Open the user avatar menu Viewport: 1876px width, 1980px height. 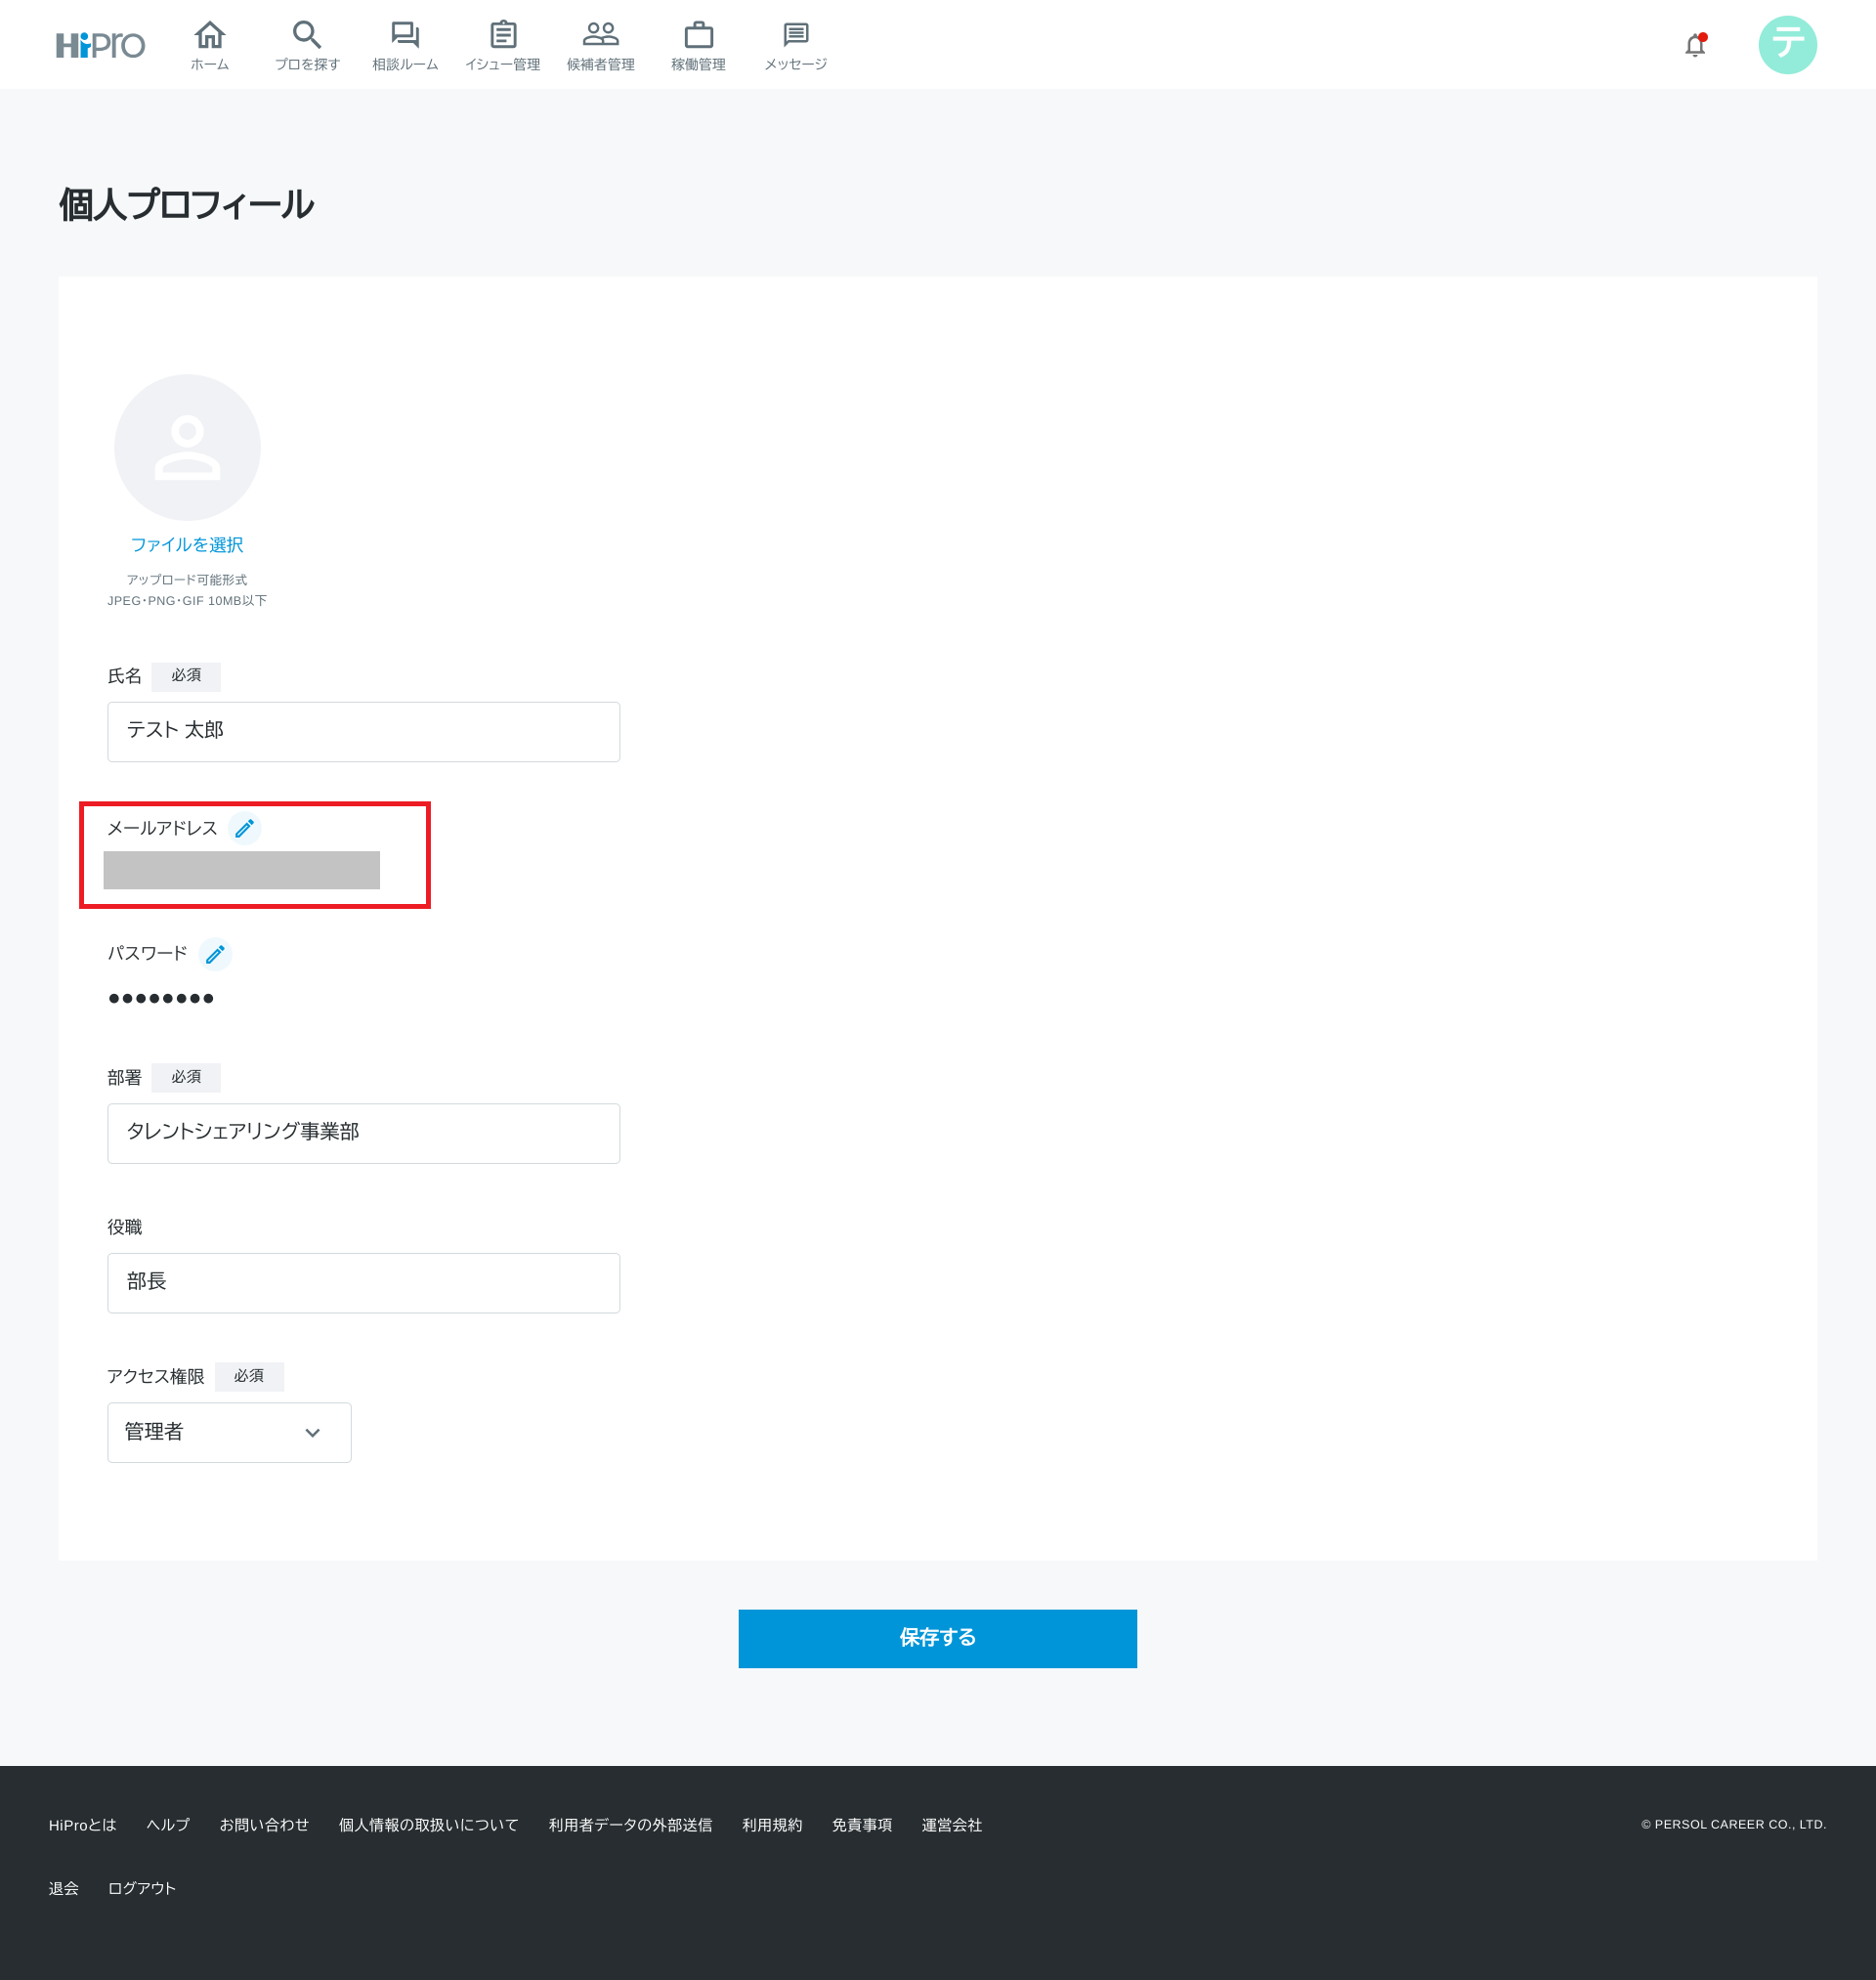click(x=1787, y=45)
